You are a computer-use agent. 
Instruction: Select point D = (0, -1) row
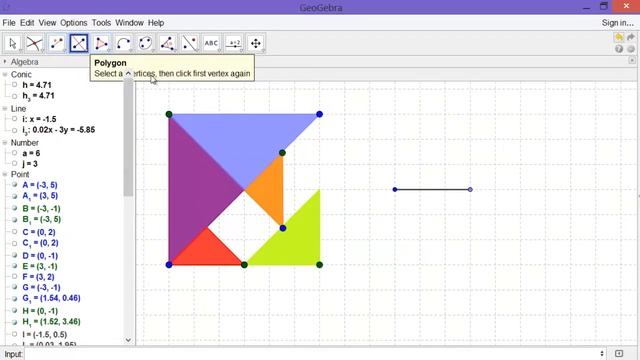[40, 256]
